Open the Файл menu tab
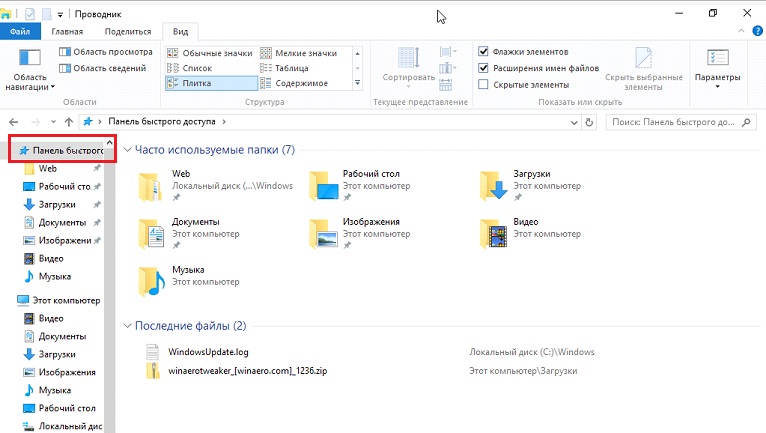 (x=20, y=31)
